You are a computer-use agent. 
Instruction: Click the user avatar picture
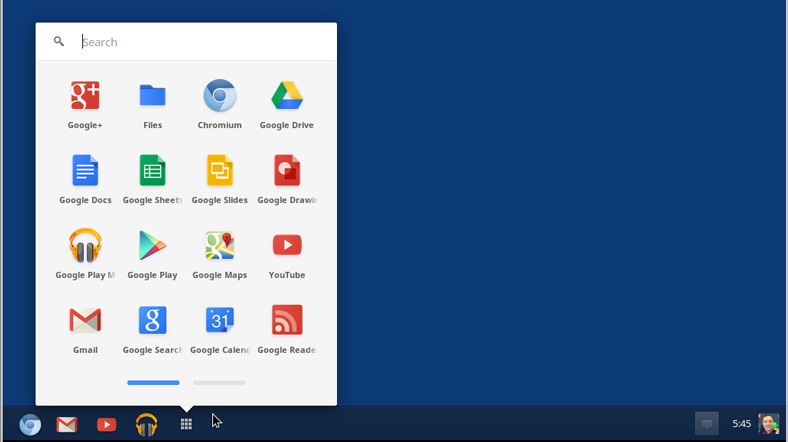tap(768, 424)
